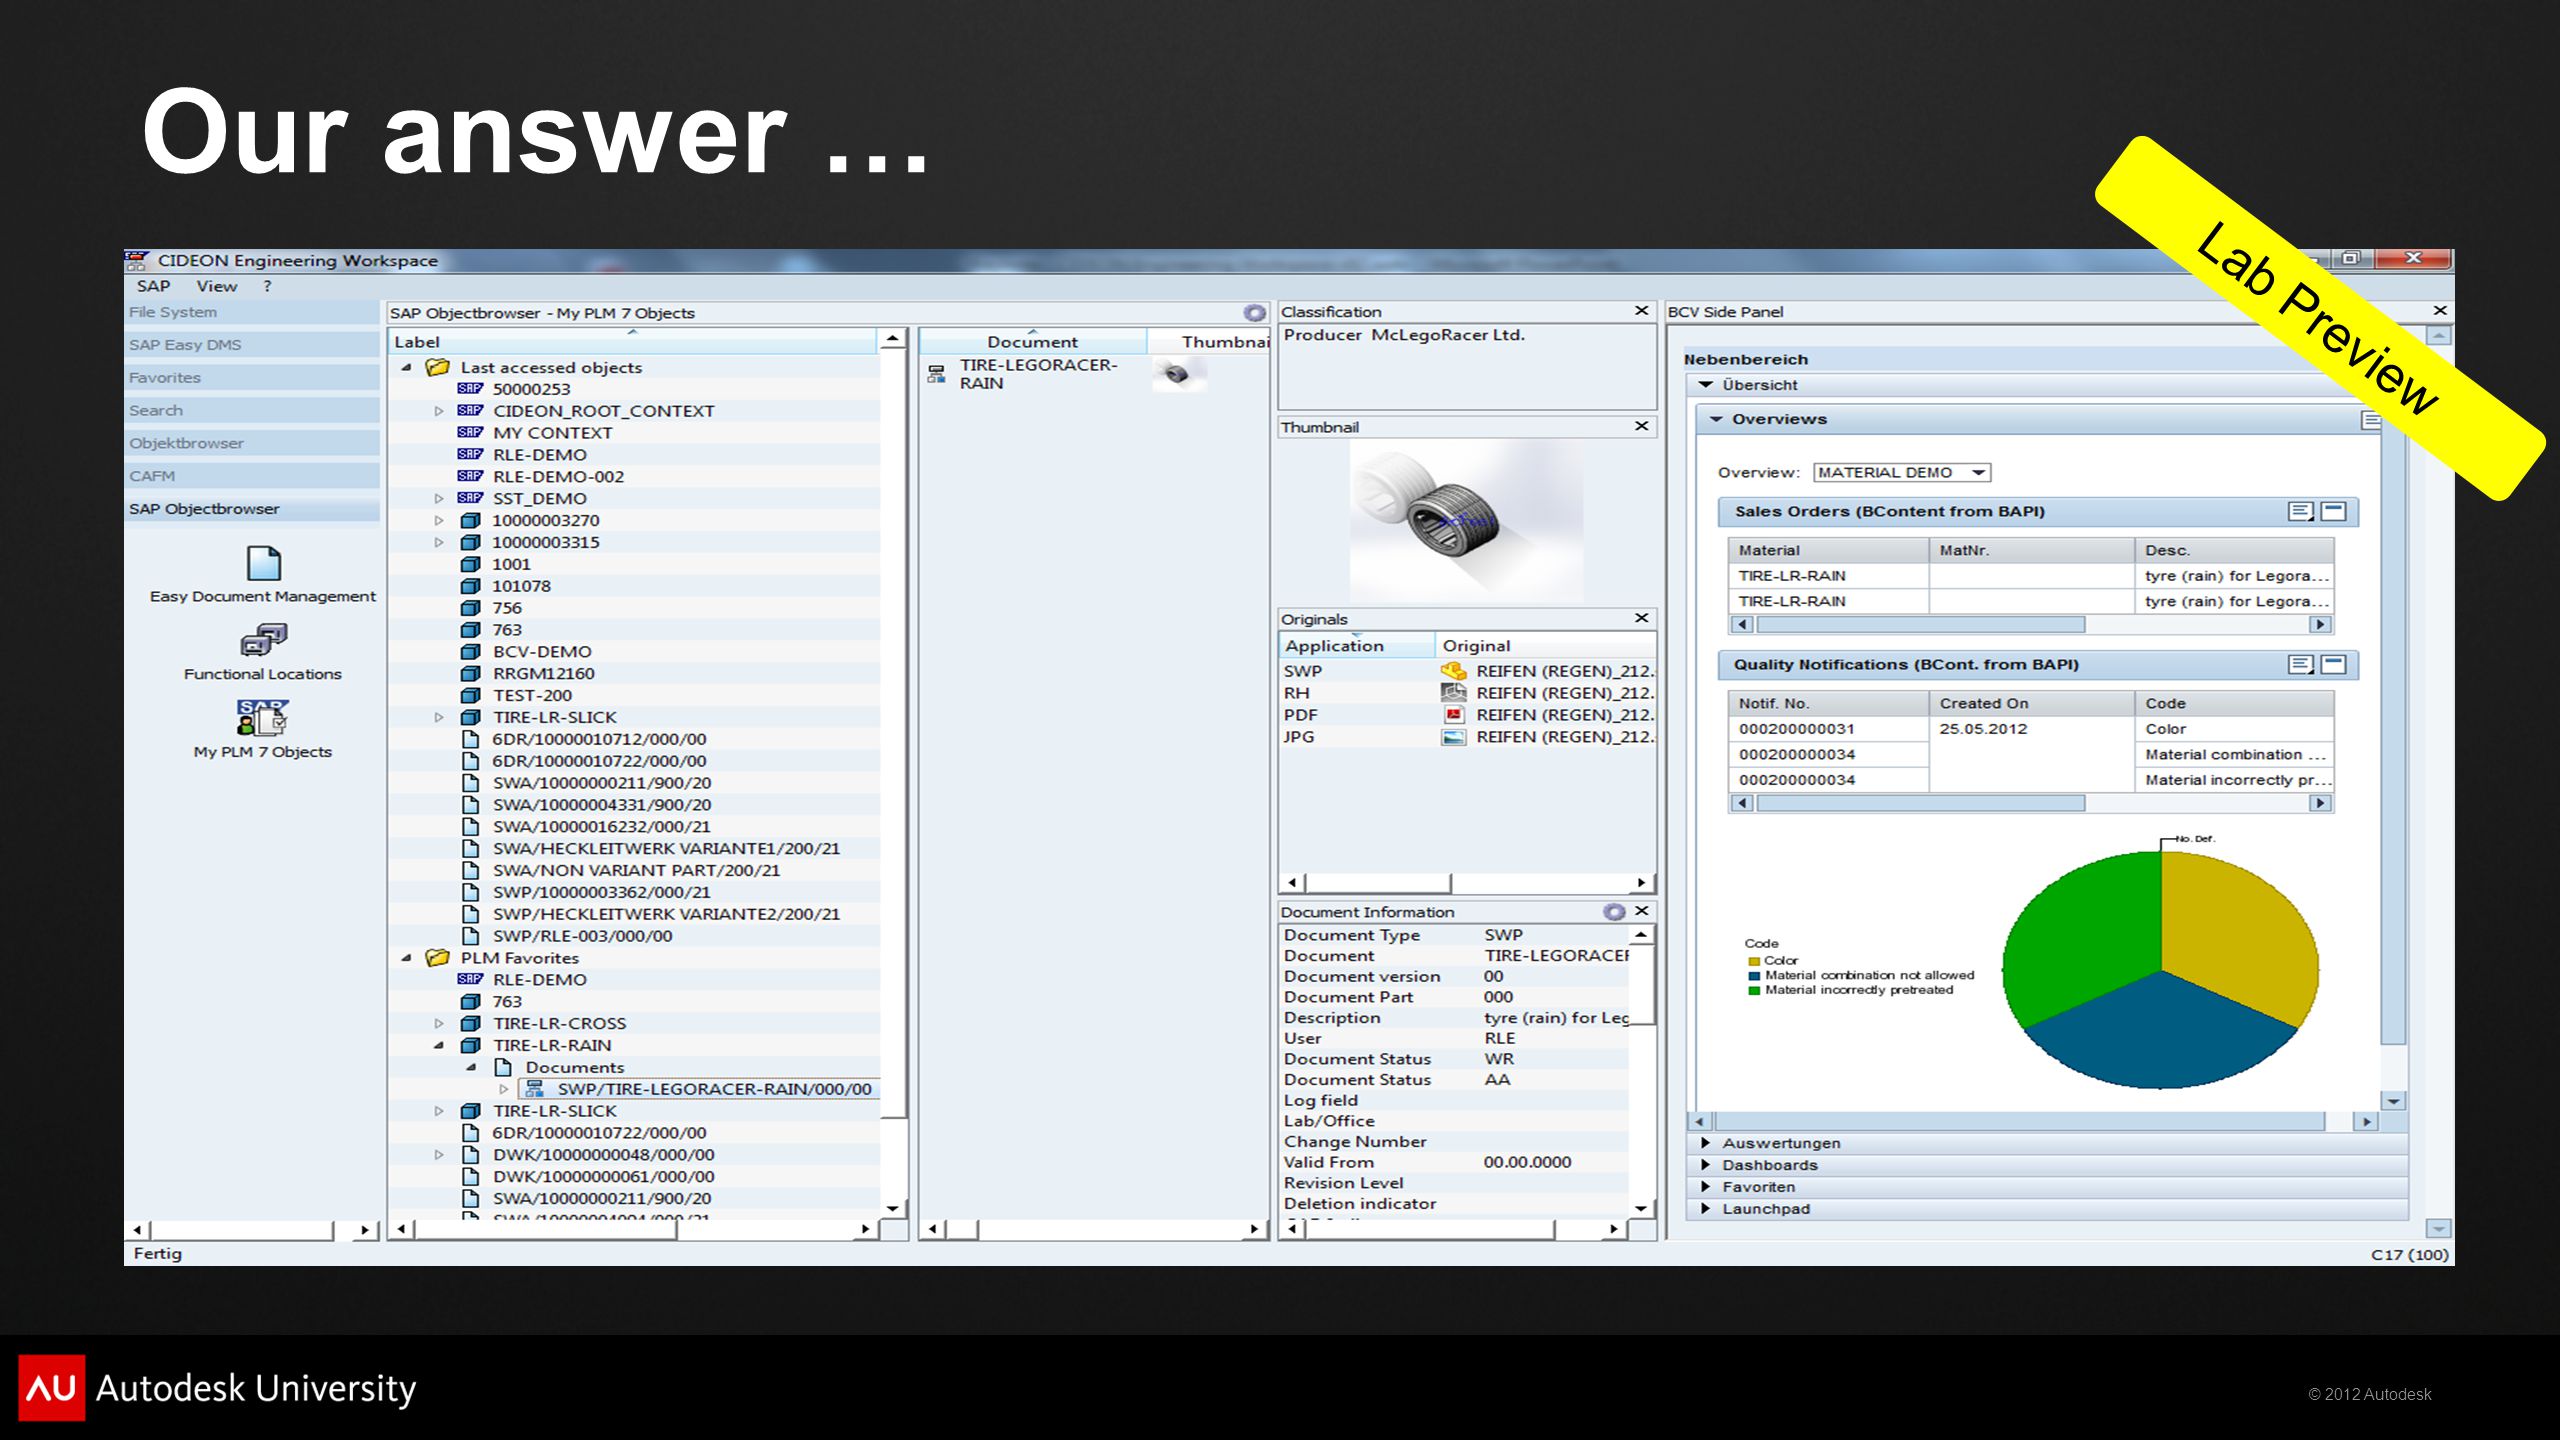Screen dimensions: 2560x1440
Task: Open the SAP menu
Action: coord(153,286)
